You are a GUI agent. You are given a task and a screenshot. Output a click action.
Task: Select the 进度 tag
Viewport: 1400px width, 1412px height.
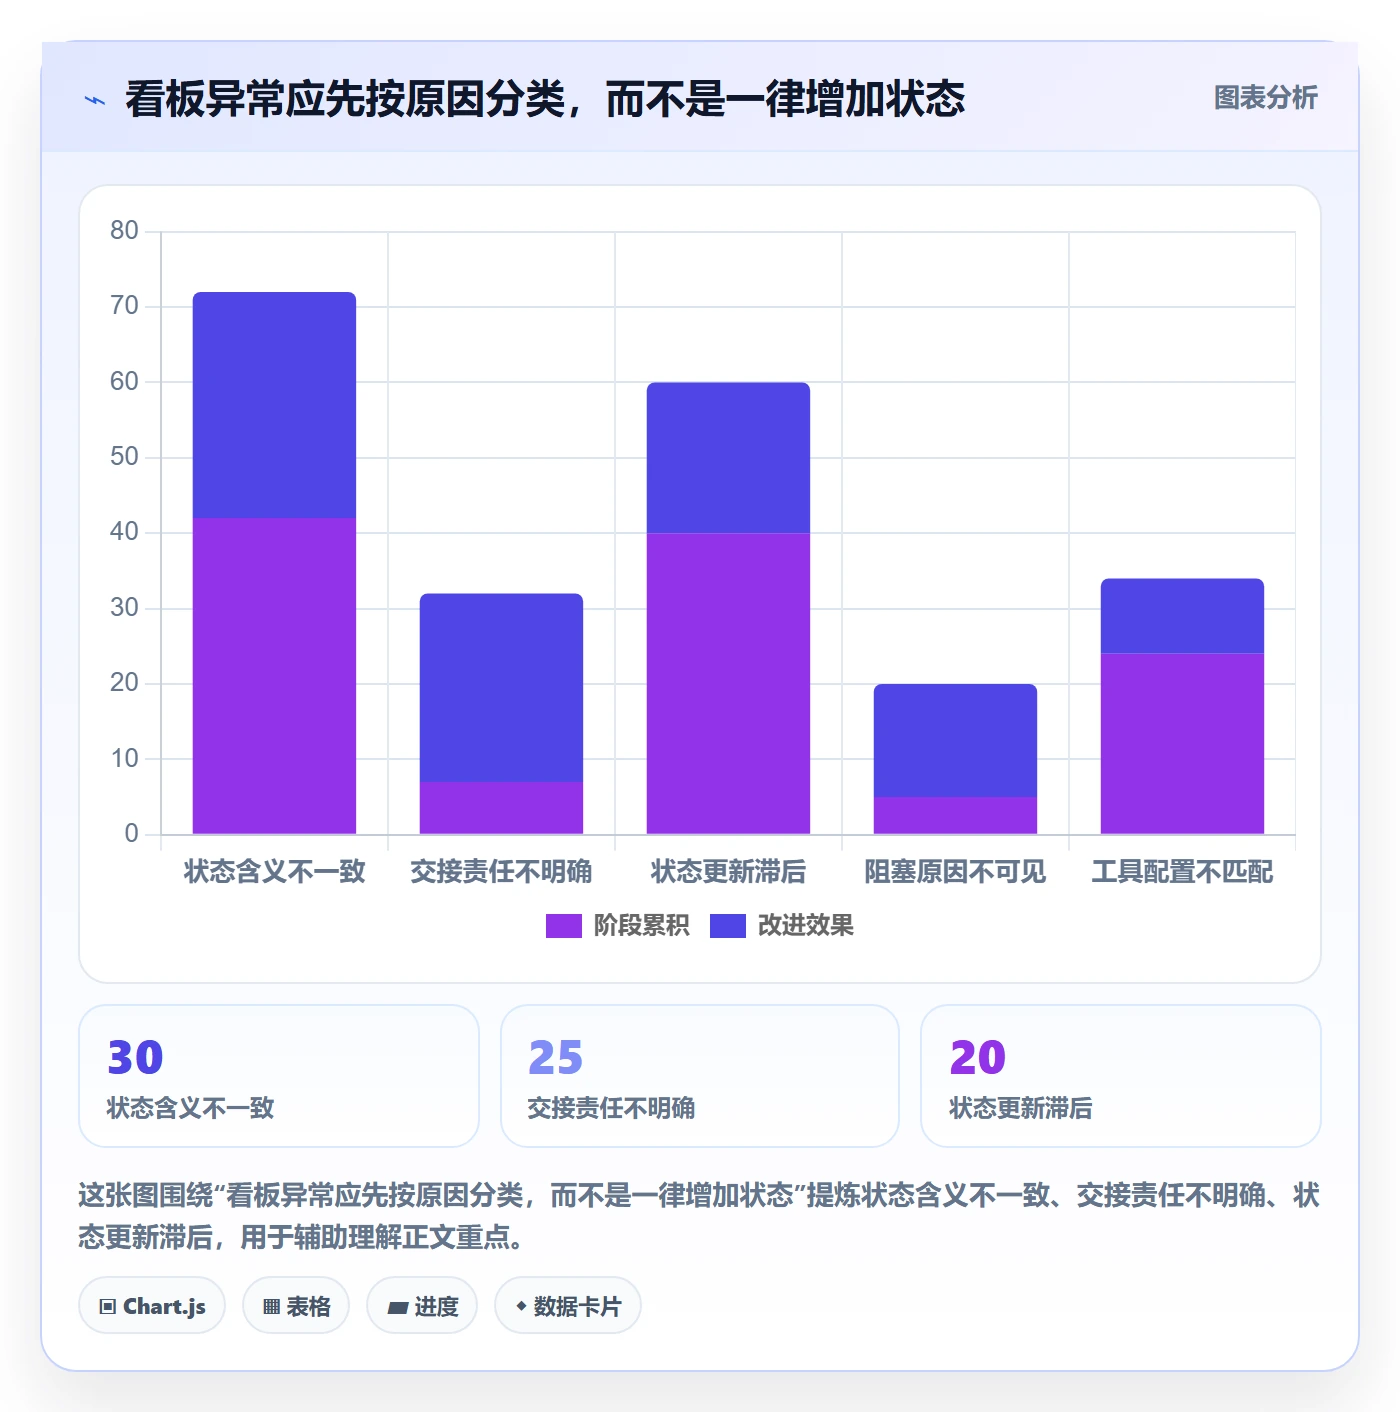coord(422,1306)
